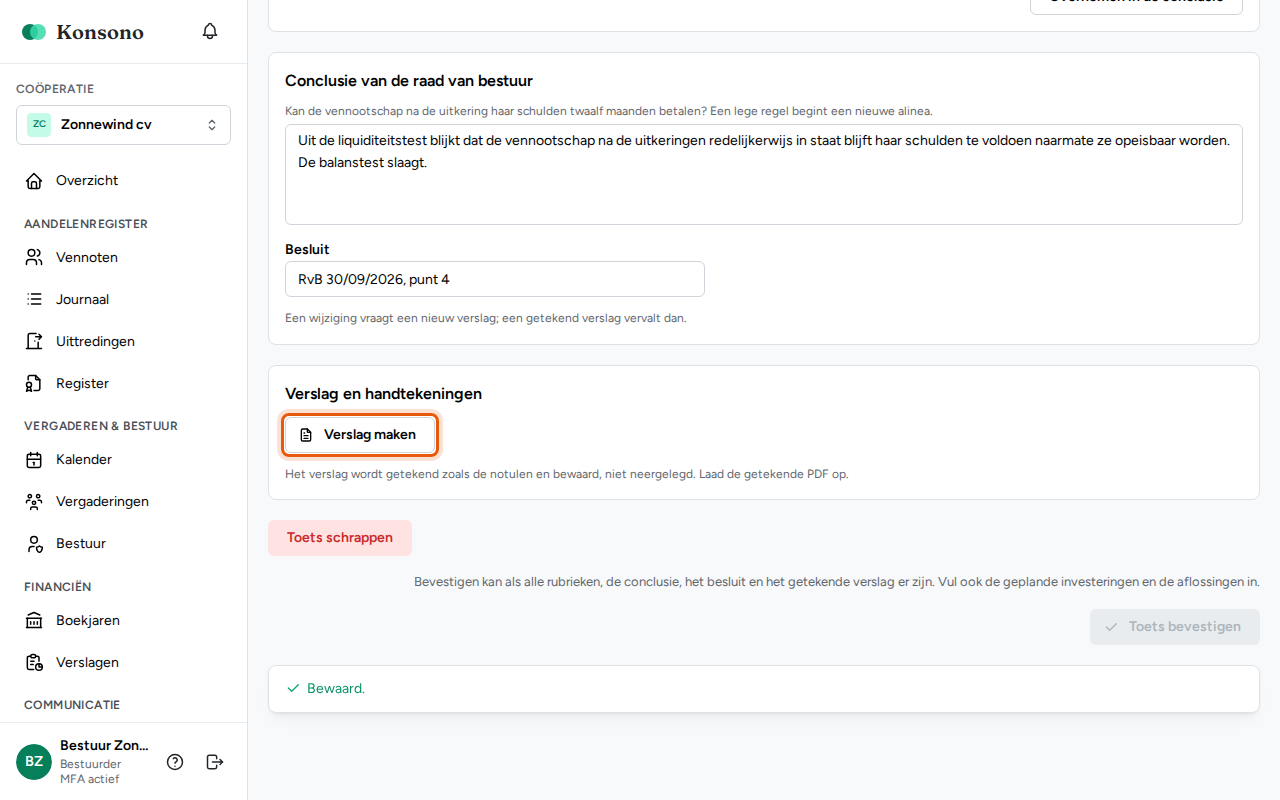Click the Toets bevestigen button

[1175, 627]
